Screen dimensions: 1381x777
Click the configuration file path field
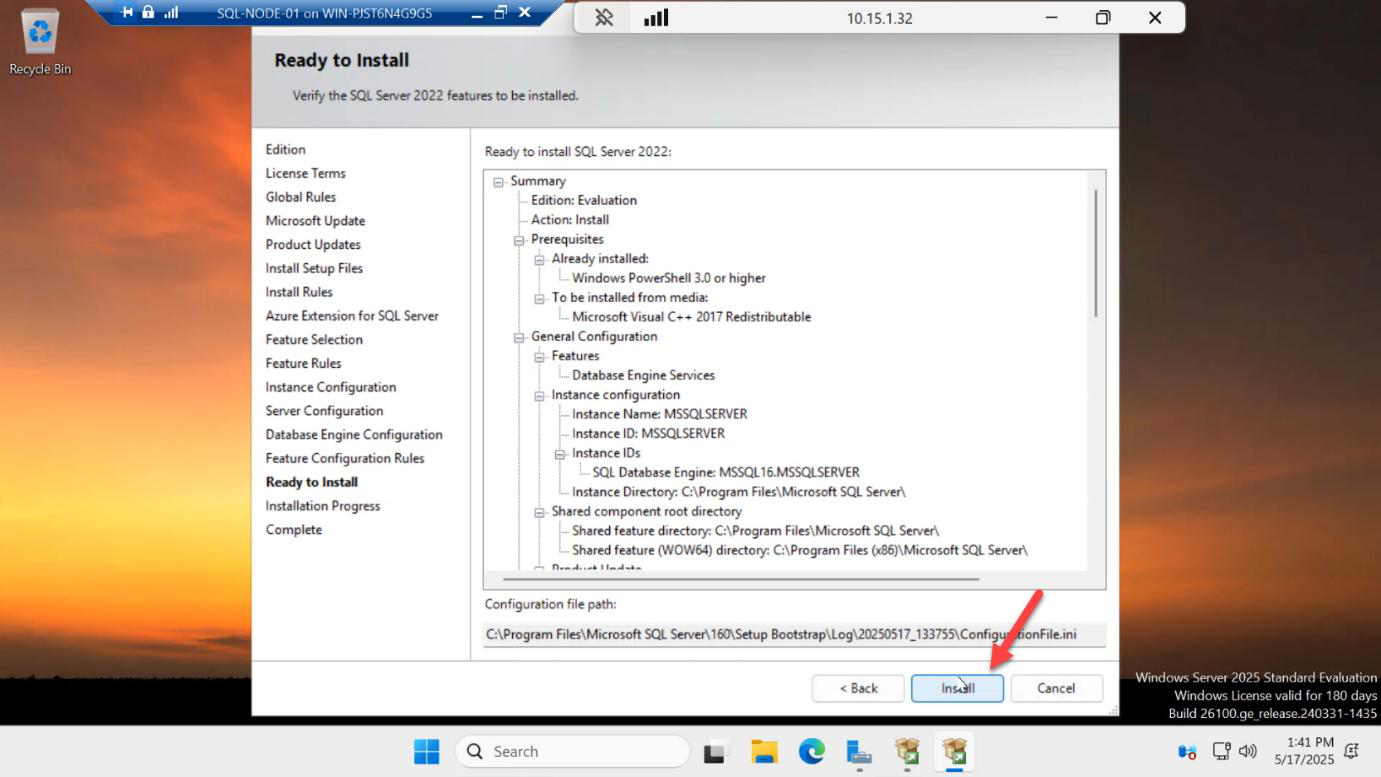tap(794, 634)
